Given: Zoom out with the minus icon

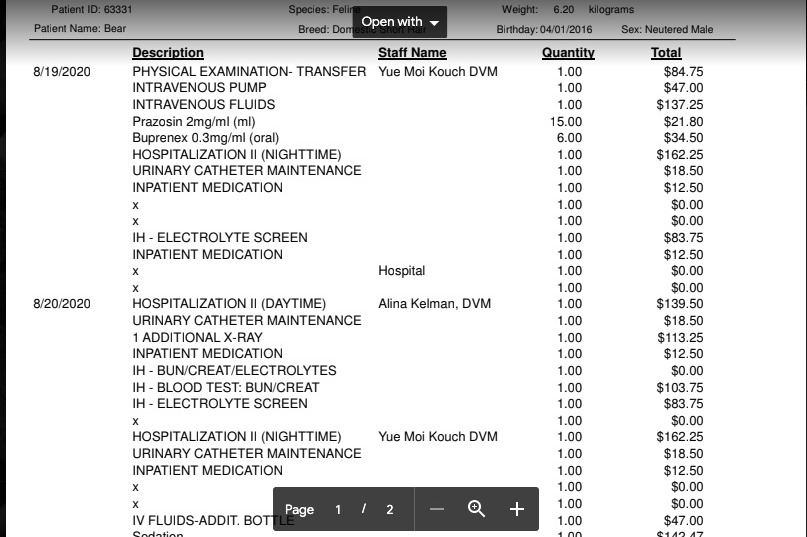Looking at the screenshot, I should [436, 509].
